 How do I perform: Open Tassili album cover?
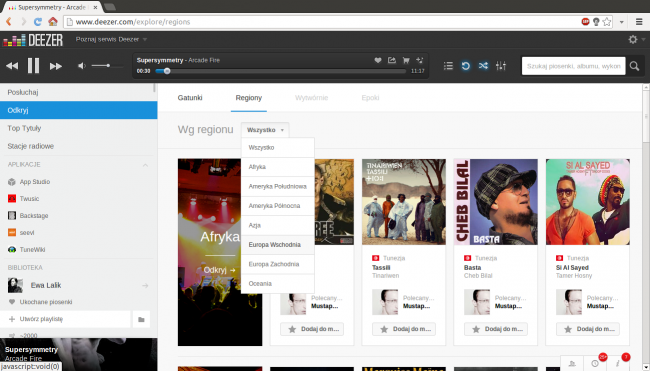(404, 202)
